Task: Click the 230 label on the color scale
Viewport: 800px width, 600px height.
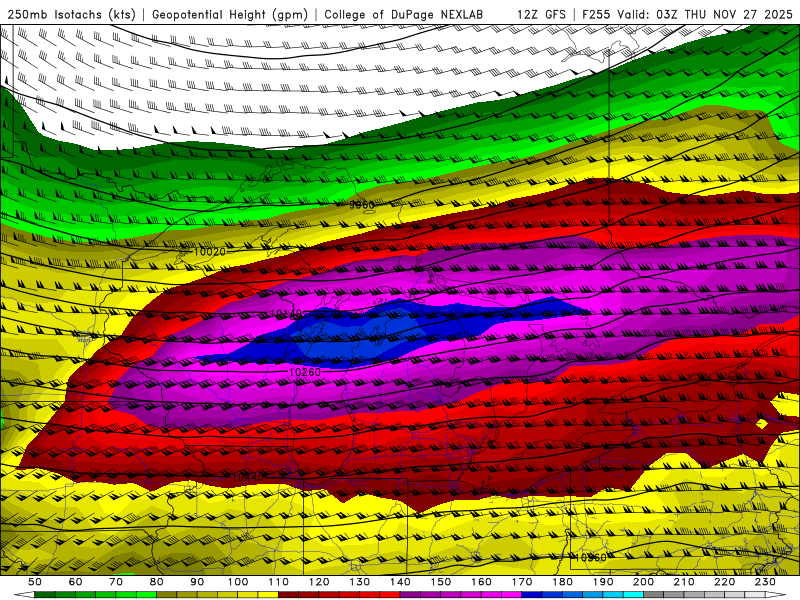Action: point(766,582)
